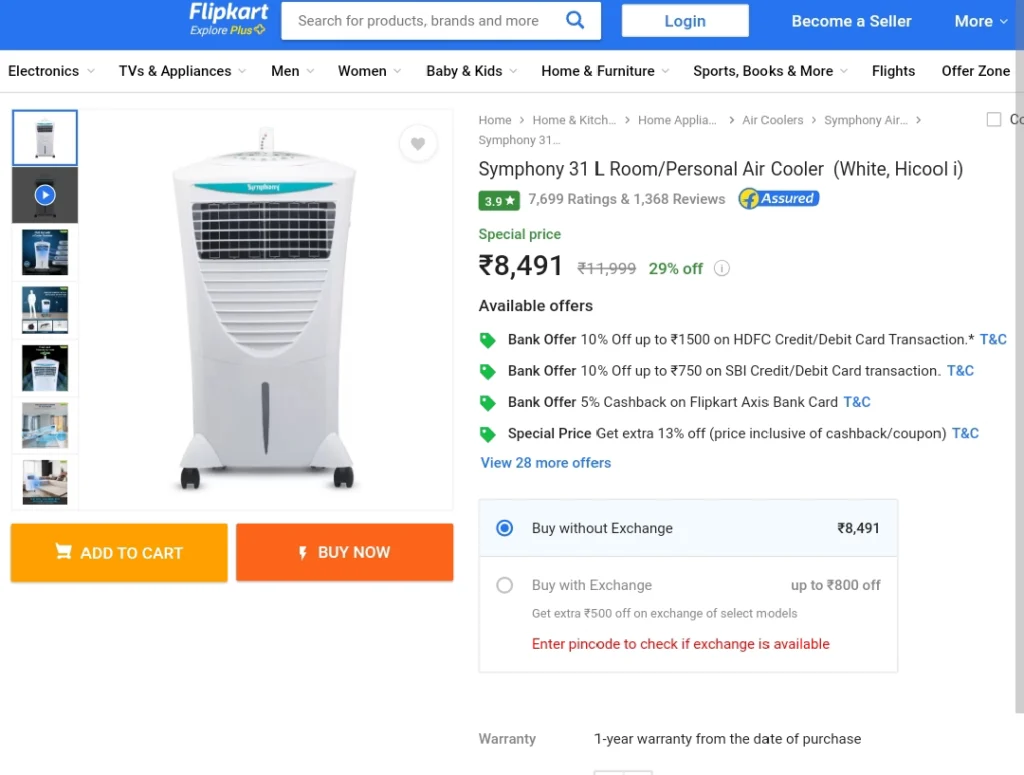Click the Flipkart Assured badge
The height and width of the screenshot is (775, 1024).
coord(778,198)
